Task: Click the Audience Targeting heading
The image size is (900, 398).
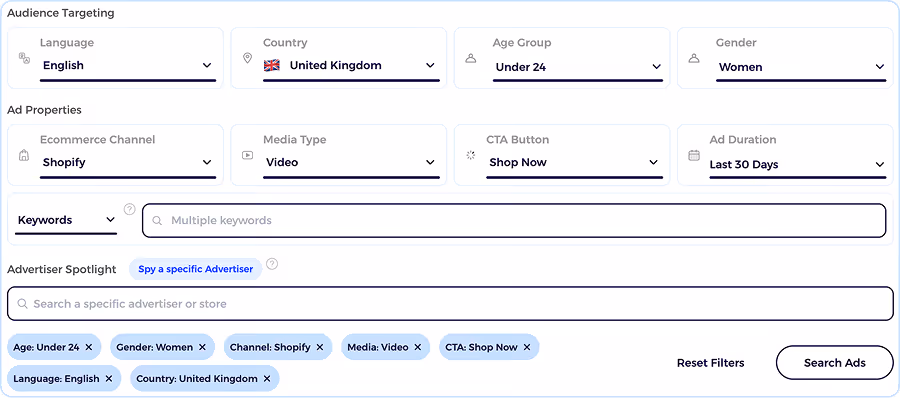Action: point(60,13)
